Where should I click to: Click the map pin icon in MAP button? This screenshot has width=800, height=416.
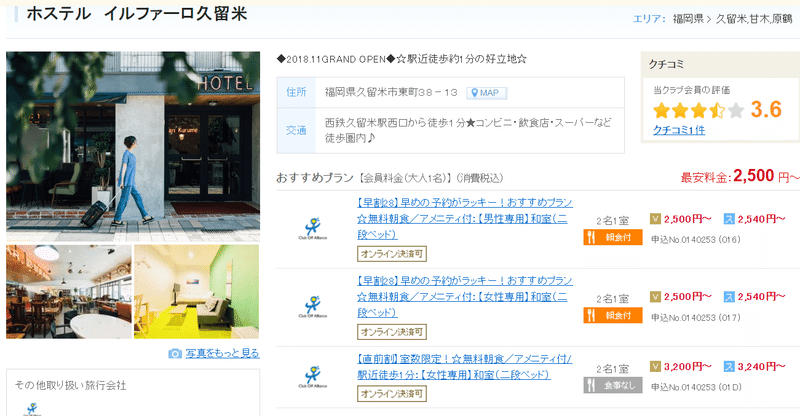pyautogui.click(x=474, y=93)
